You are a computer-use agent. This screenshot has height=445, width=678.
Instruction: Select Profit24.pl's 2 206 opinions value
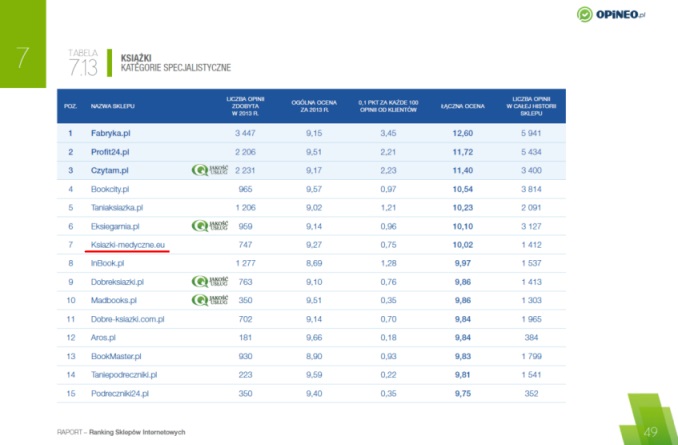pyautogui.click(x=245, y=152)
